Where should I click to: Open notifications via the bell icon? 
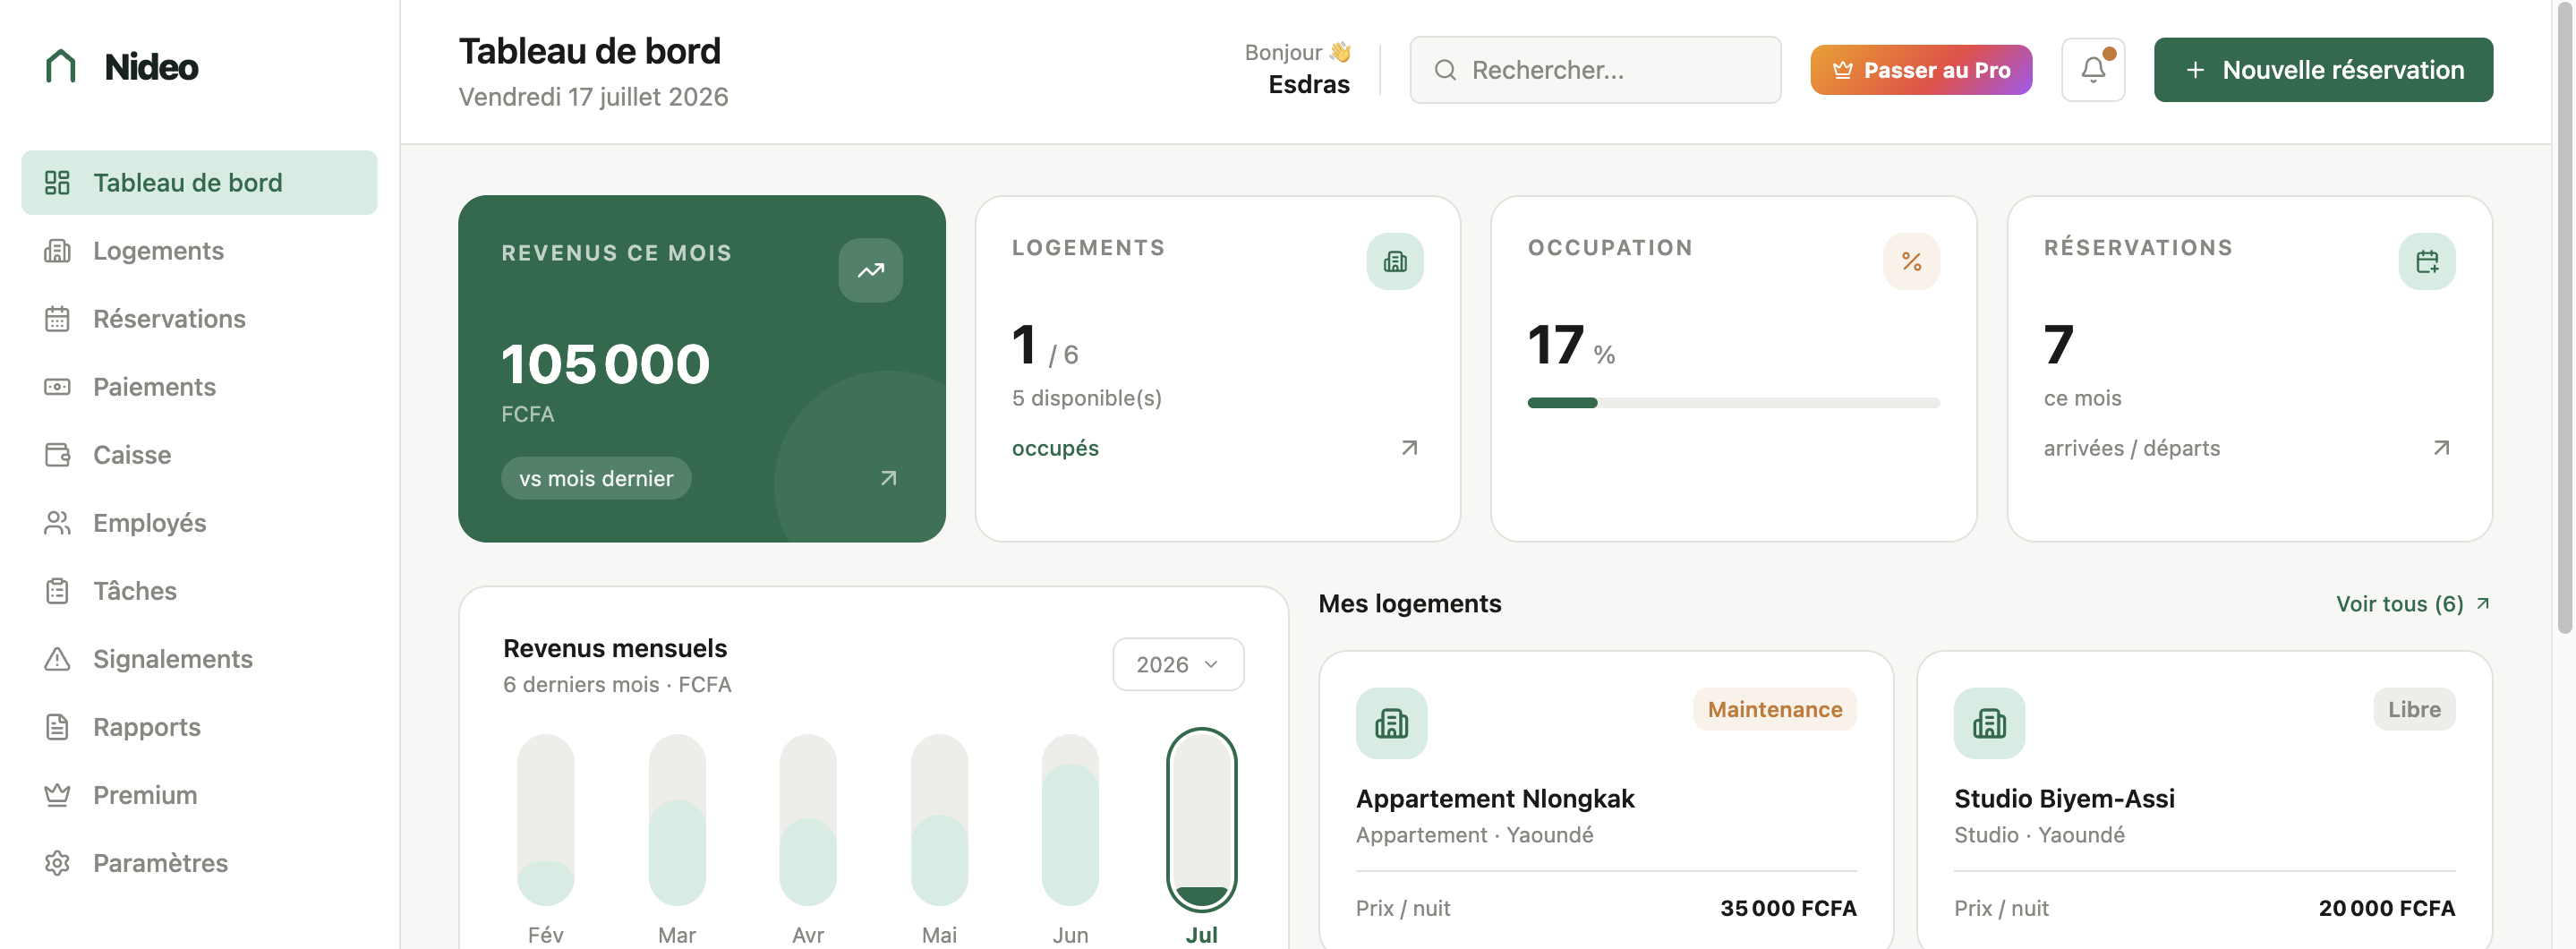point(2093,70)
